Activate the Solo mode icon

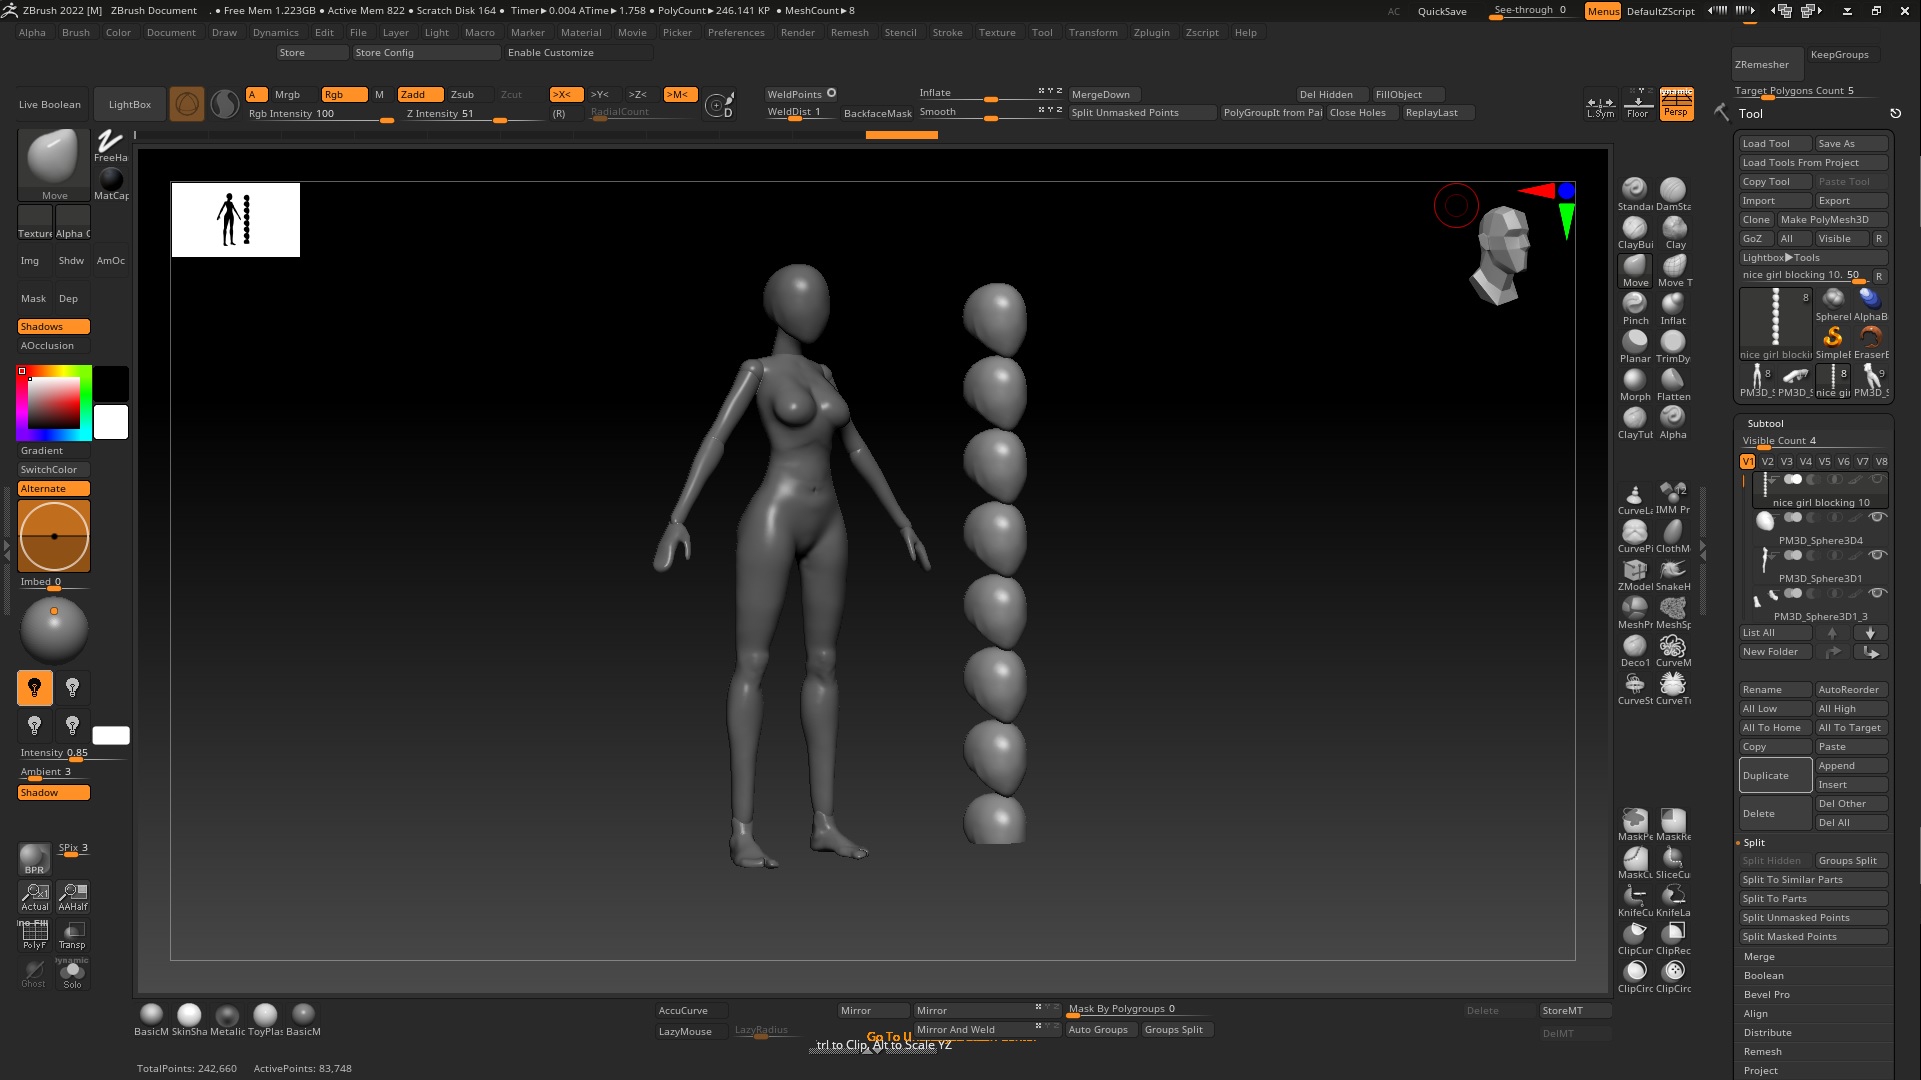tap(72, 972)
